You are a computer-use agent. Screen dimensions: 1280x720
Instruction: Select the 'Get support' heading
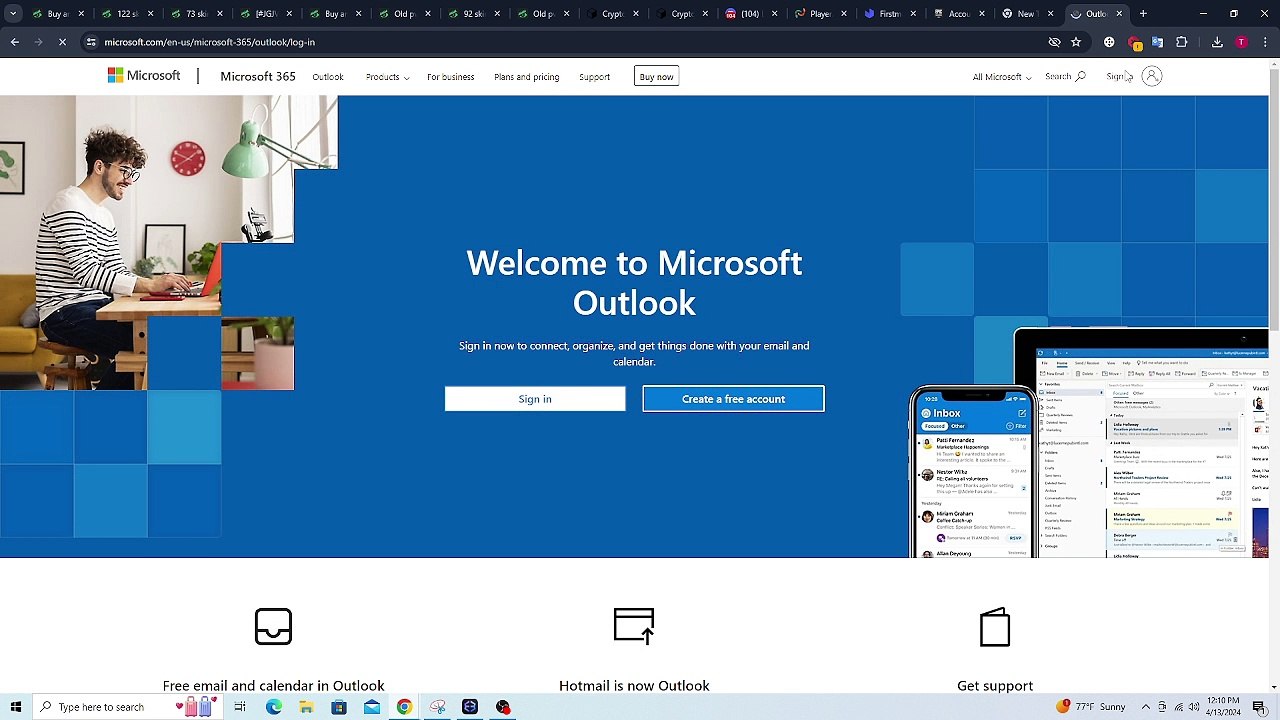995,686
